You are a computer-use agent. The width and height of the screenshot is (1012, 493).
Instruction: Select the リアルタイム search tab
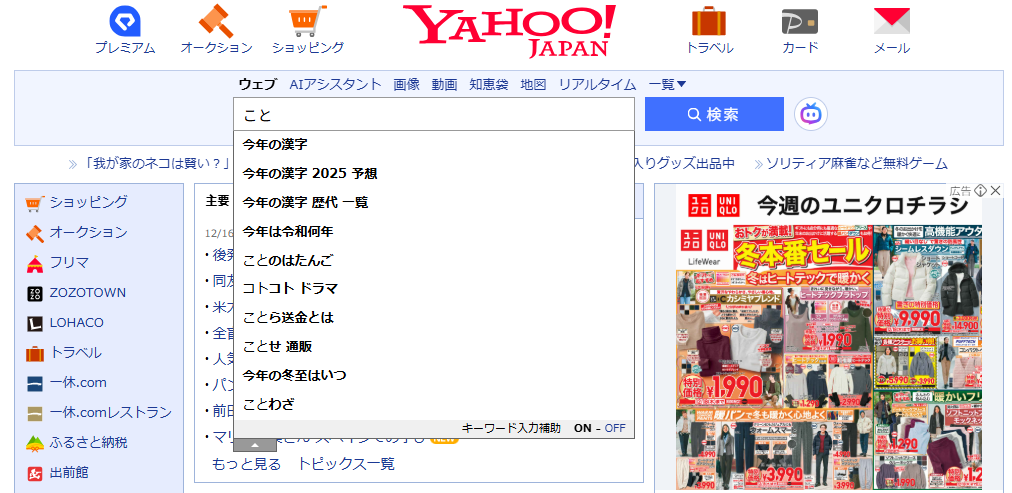(598, 84)
